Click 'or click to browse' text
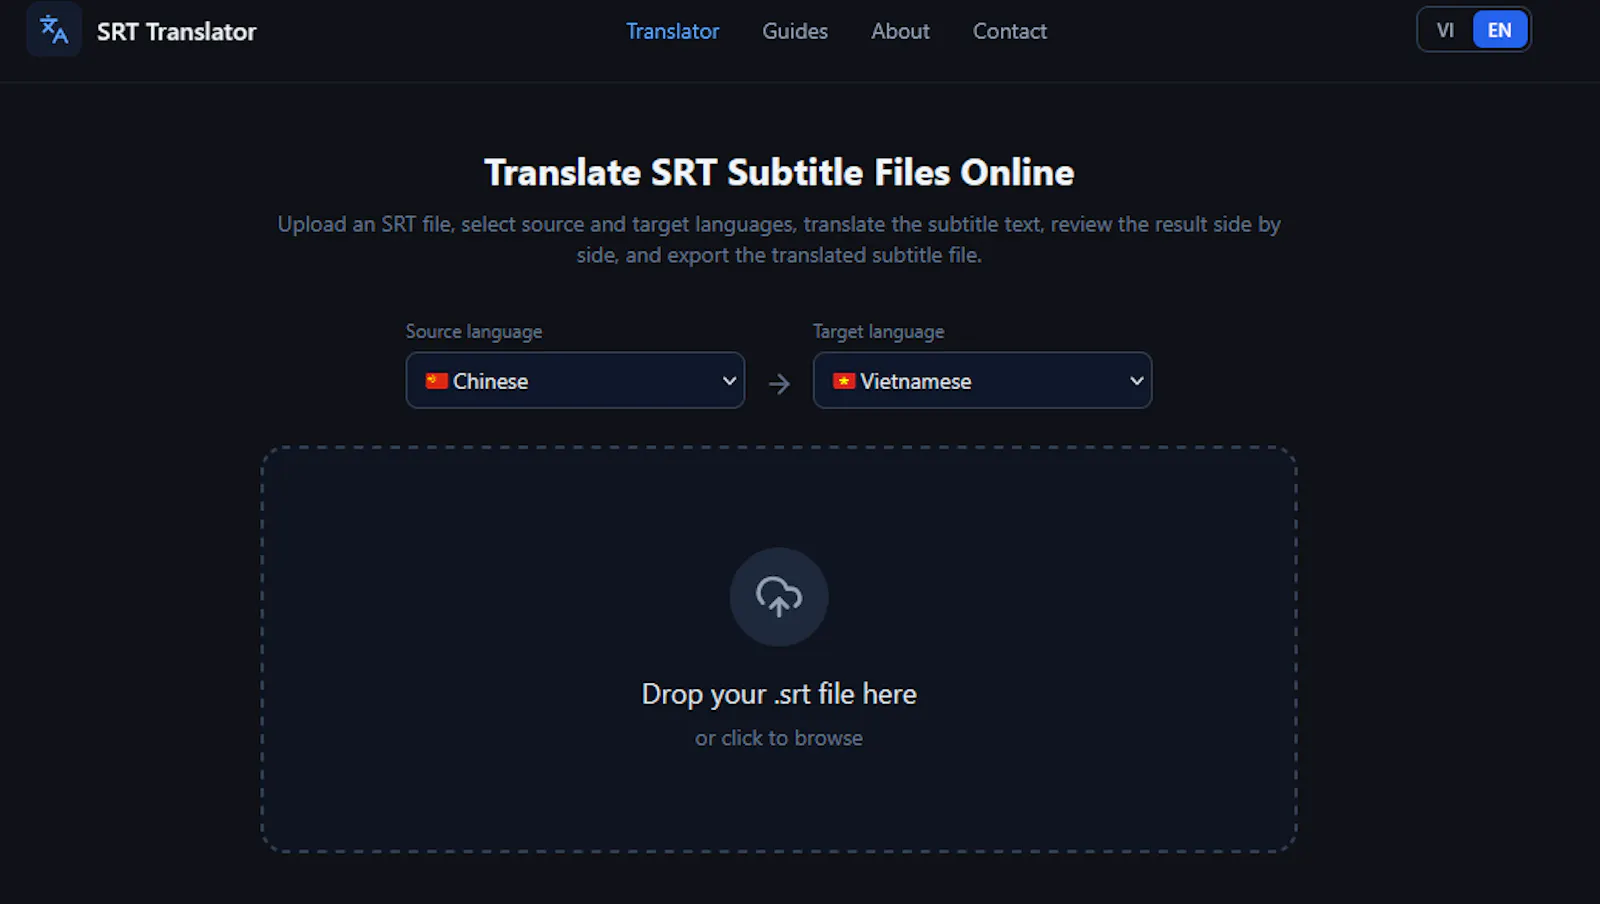Image resolution: width=1600 pixels, height=904 pixels. click(779, 738)
